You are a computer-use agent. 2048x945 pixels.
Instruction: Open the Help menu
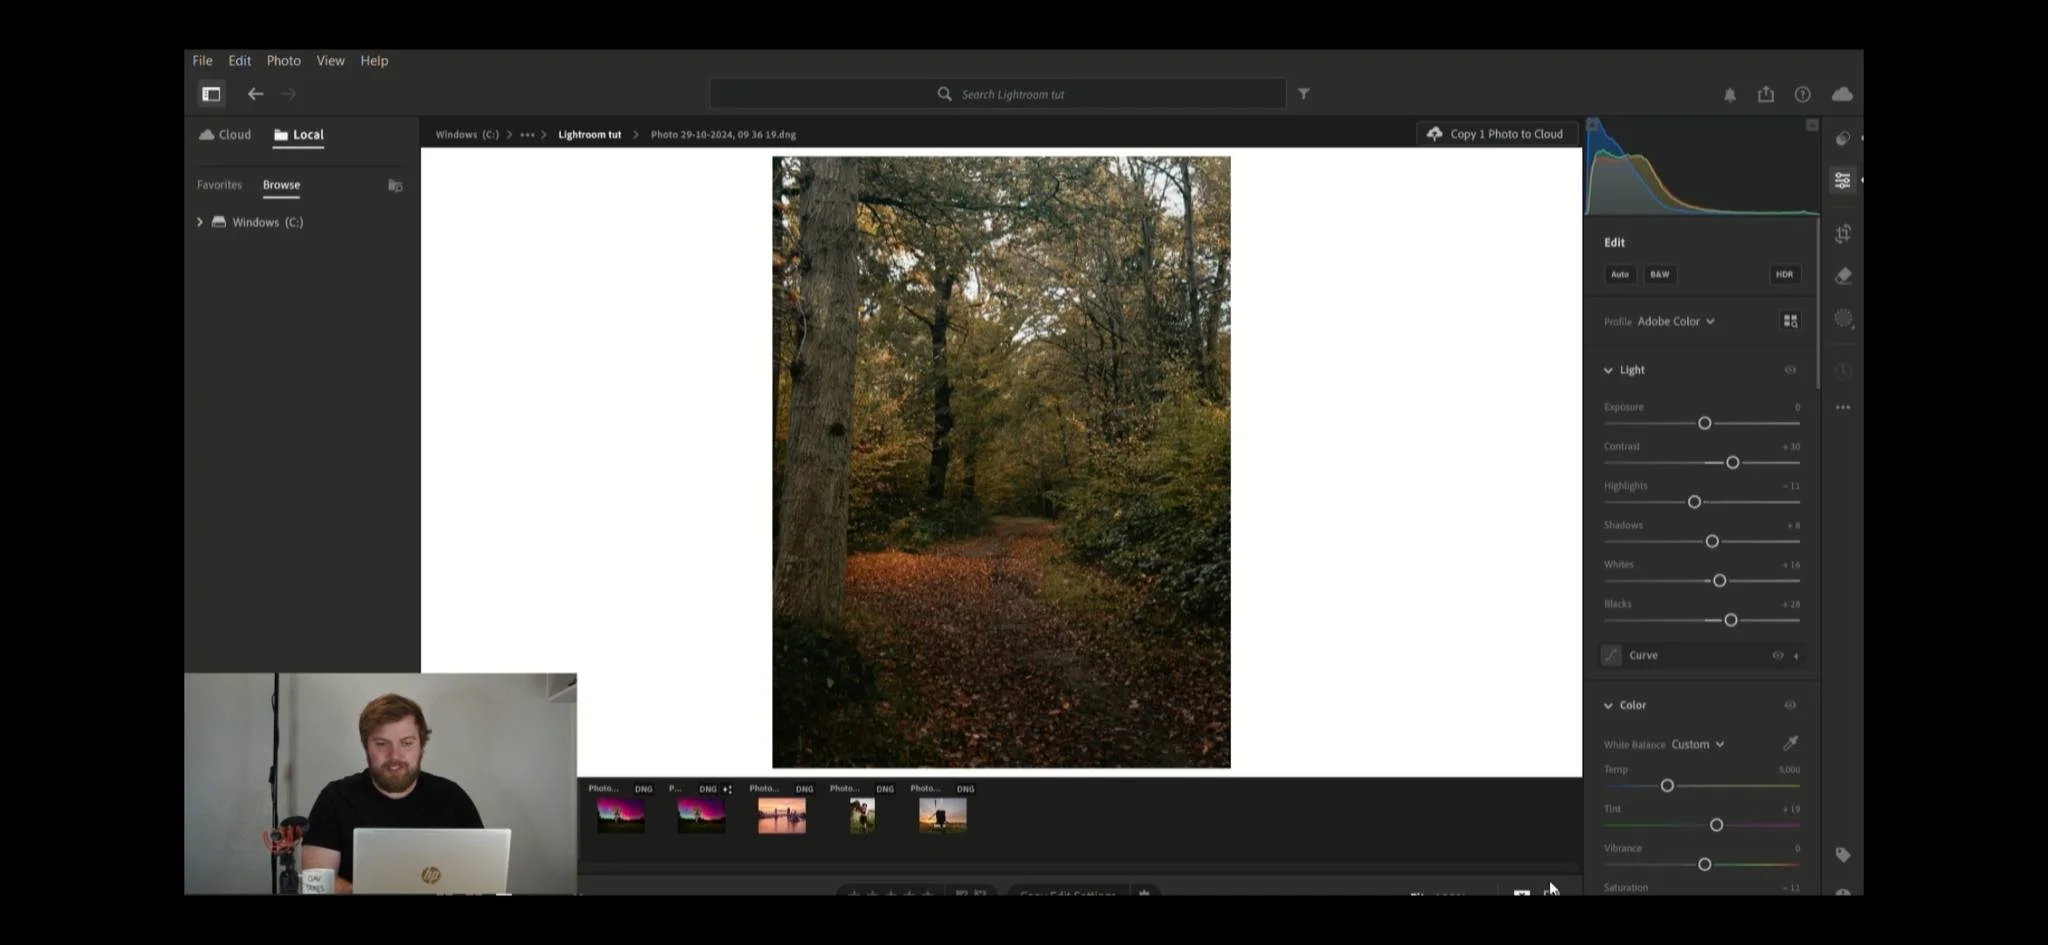pyautogui.click(x=374, y=61)
